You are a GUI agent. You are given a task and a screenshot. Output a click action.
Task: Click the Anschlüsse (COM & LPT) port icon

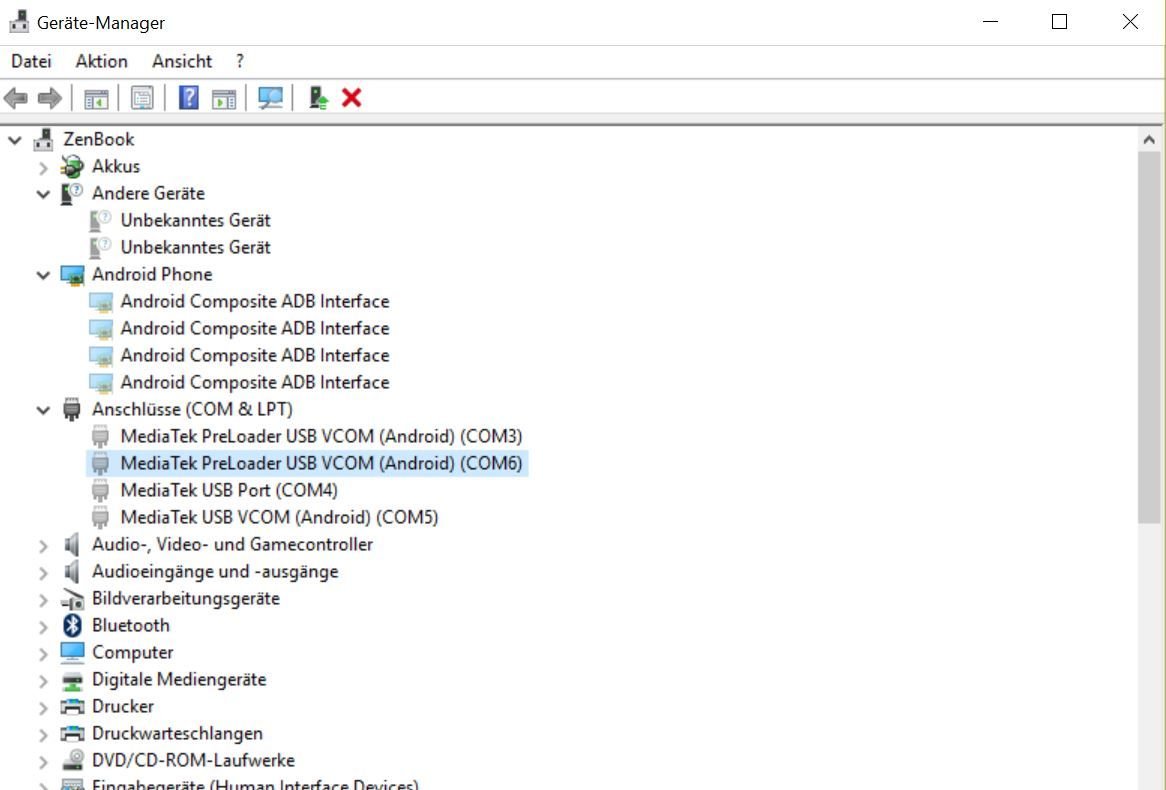point(72,409)
